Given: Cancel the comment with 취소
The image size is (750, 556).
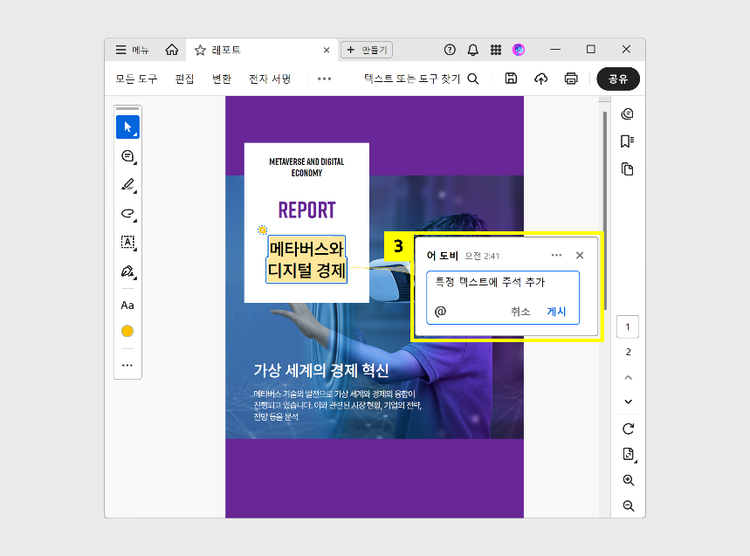Looking at the screenshot, I should [x=520, y=312].
